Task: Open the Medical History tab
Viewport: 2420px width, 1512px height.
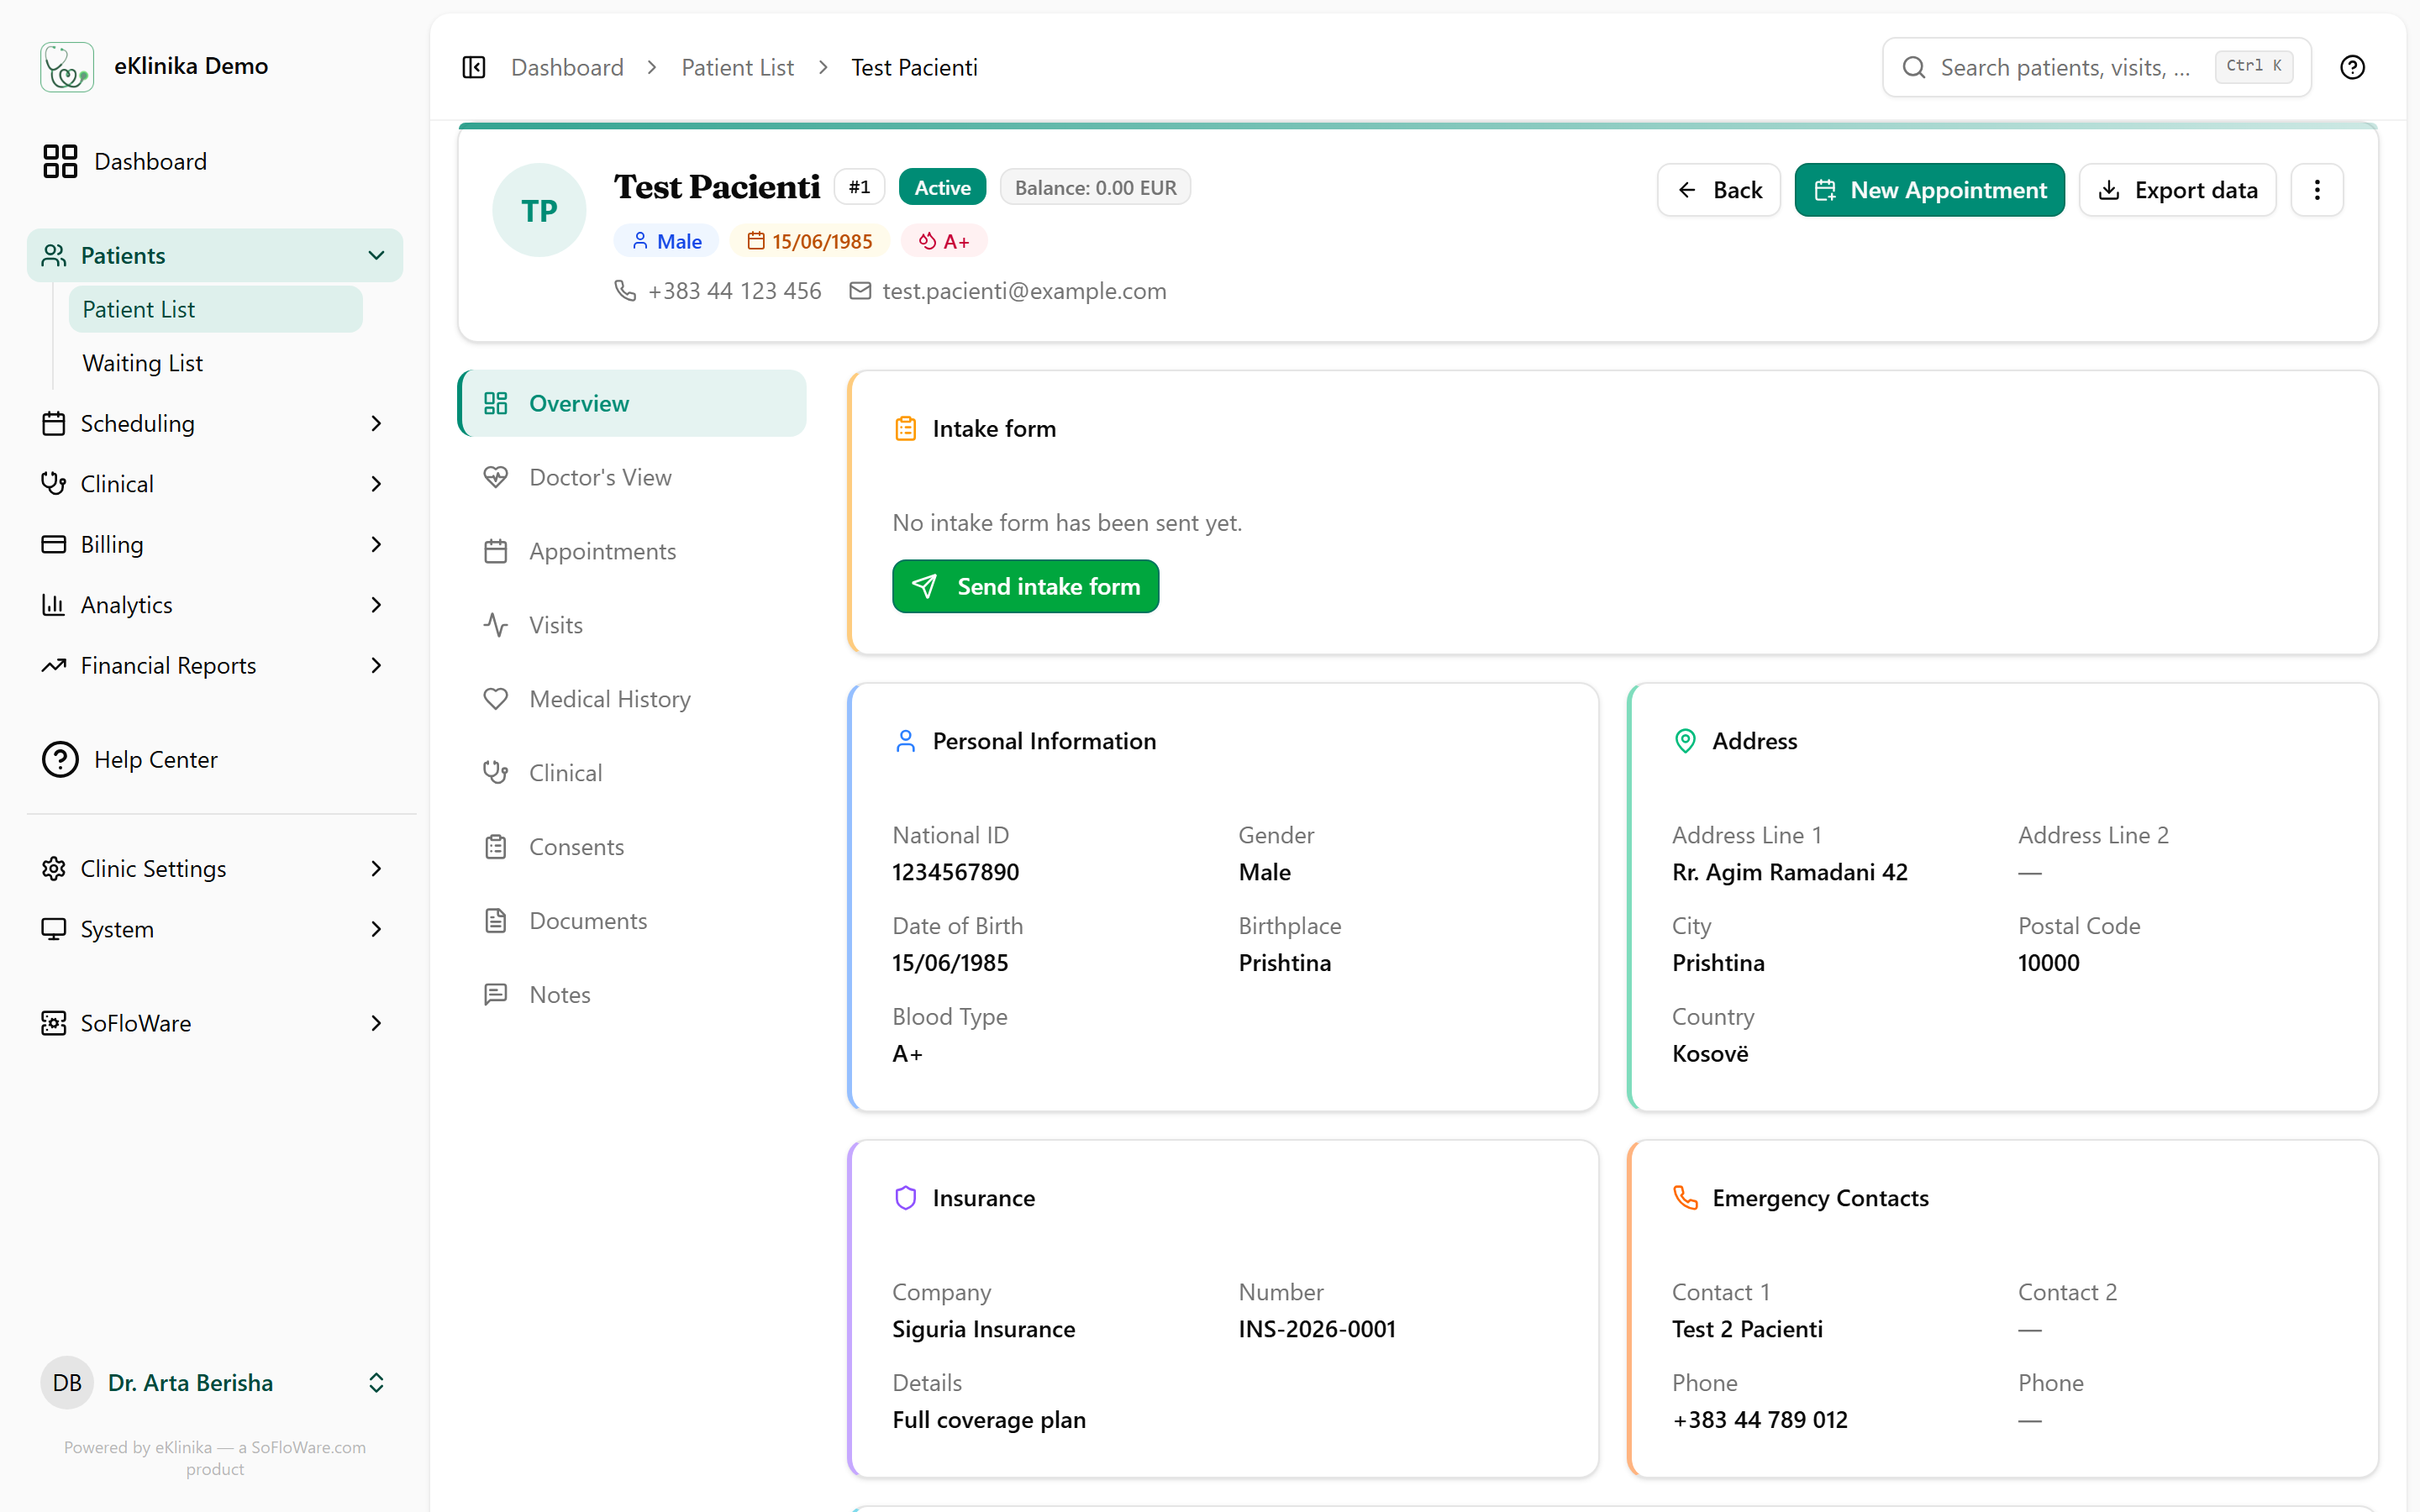Action: (632, 699)
